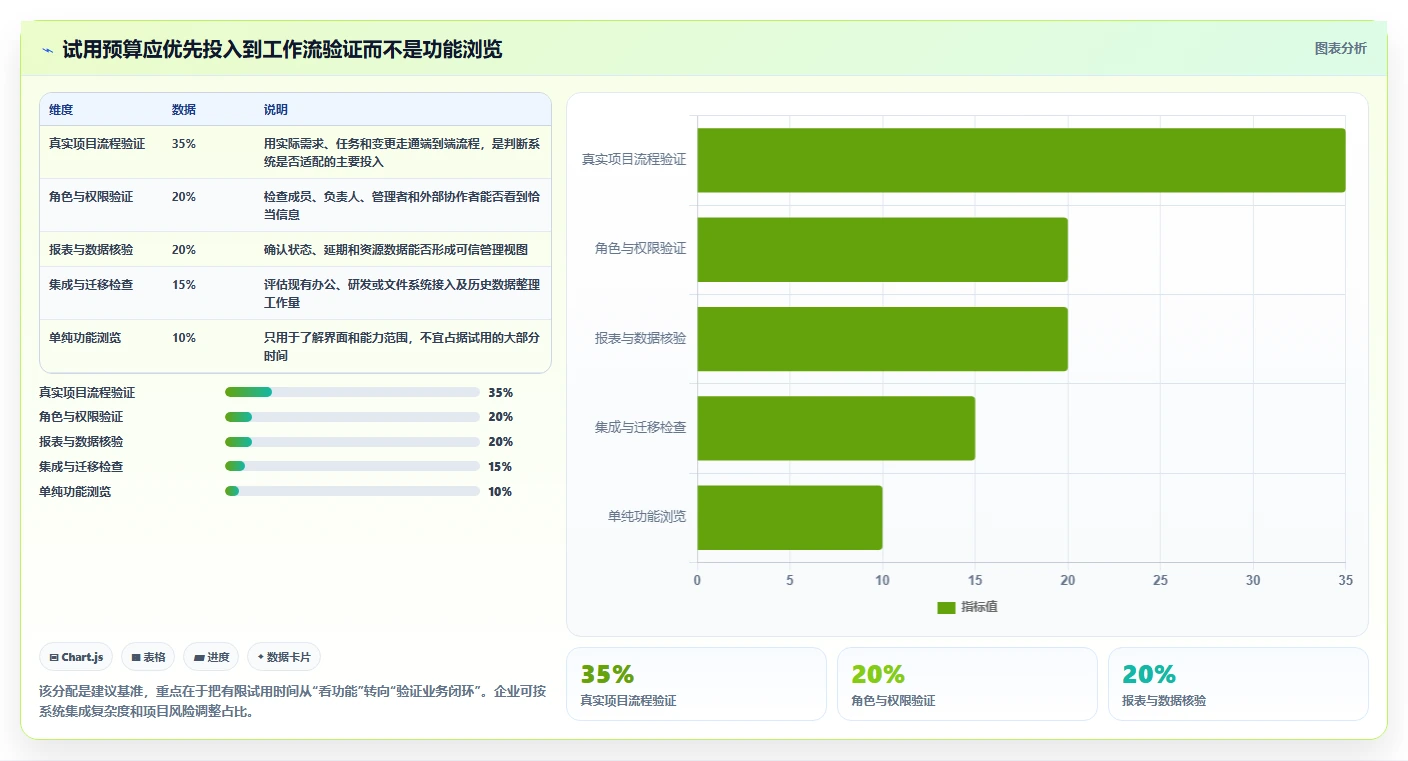Image resolution: width=1408 pixels, height=761 pixels.
Task: Click the 单纯功能浏览 chart bar
Action: pos(790,518)
